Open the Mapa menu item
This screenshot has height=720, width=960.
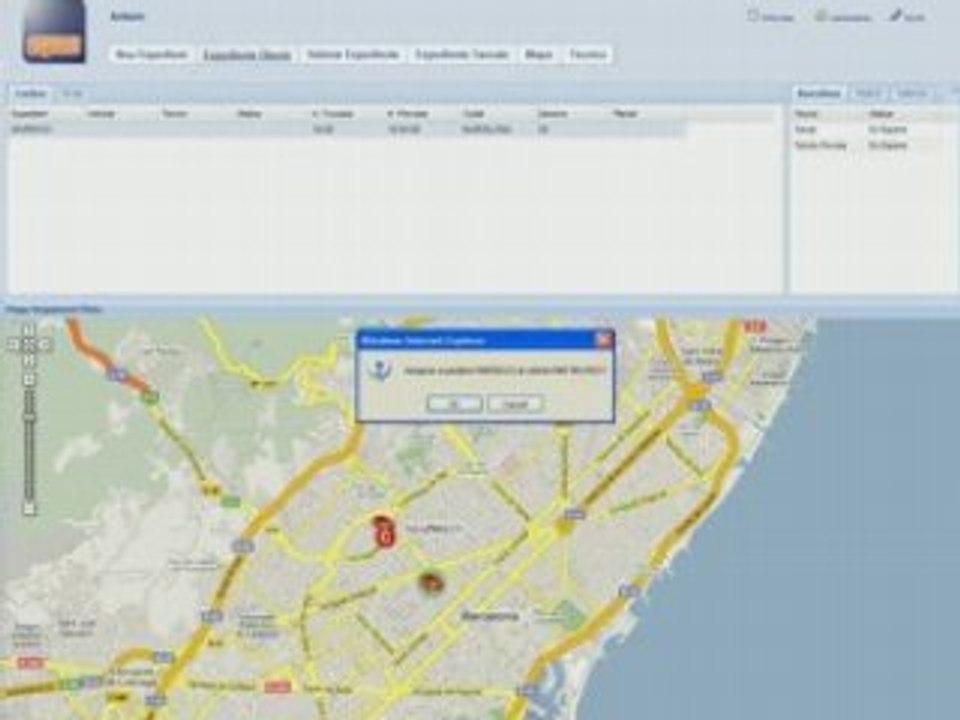tap(539, 54)
